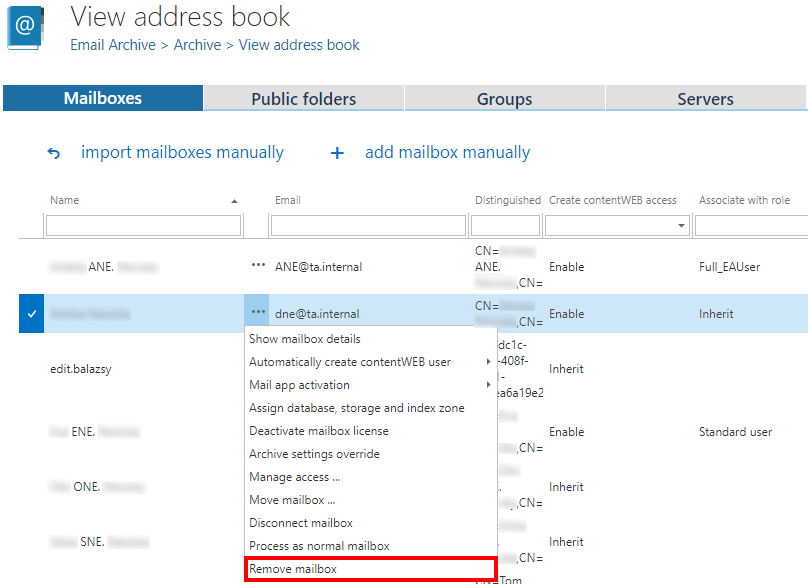Click the import mailboxes manually link

click(182, 153)
